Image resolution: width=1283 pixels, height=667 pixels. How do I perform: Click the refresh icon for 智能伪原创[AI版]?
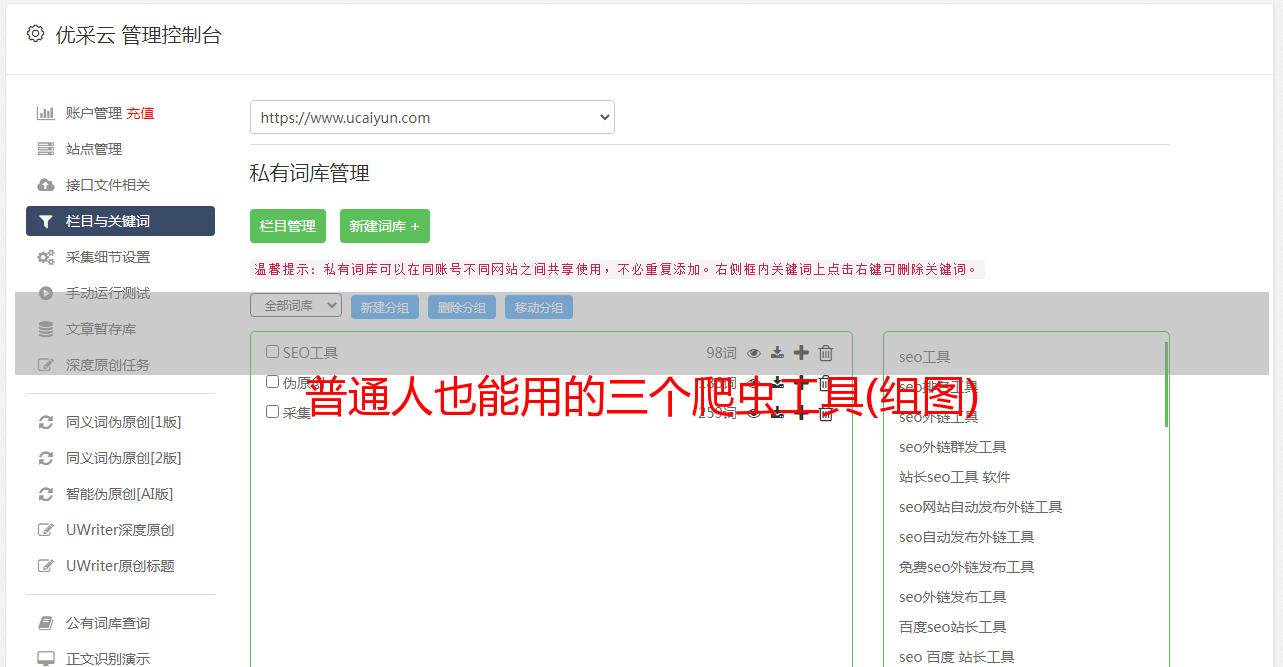click(x=45, y=494)
